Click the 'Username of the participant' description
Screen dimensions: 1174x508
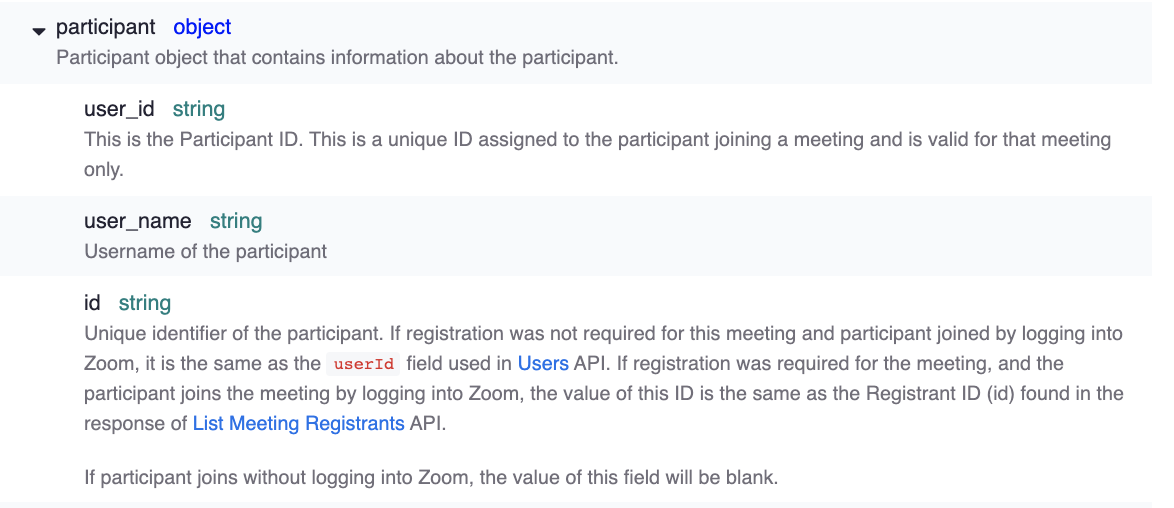206,250
